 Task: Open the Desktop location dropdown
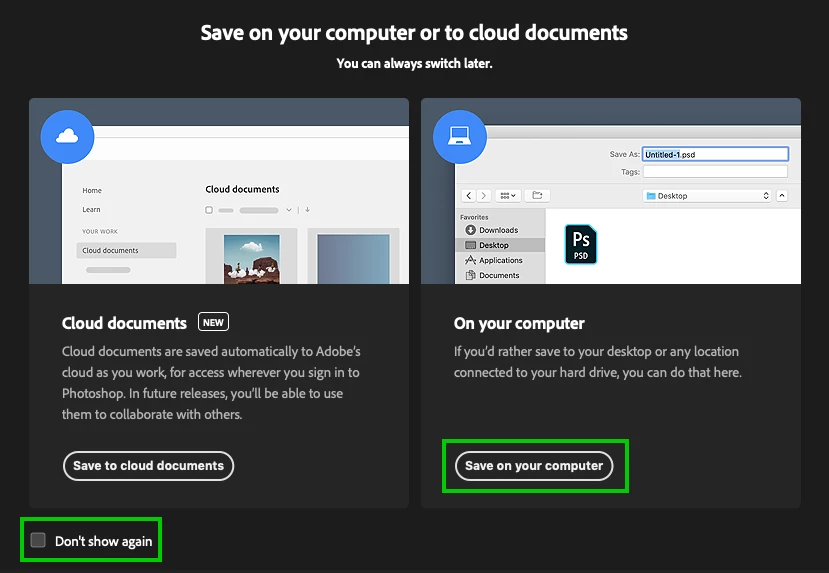click(x=707, y=196)
